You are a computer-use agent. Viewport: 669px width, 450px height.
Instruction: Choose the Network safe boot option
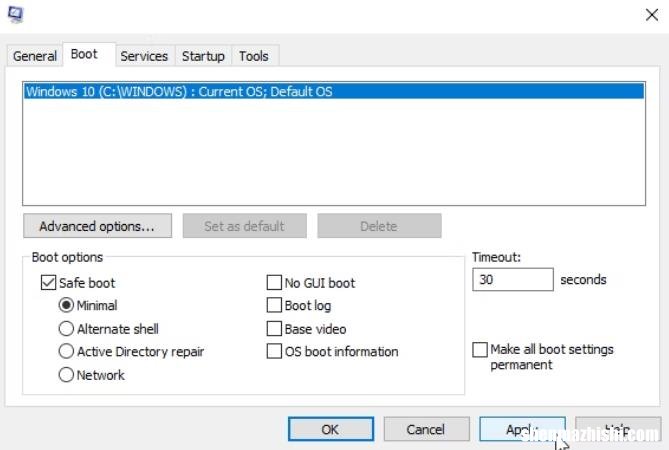pyautogui.click(x=66, y=375)
